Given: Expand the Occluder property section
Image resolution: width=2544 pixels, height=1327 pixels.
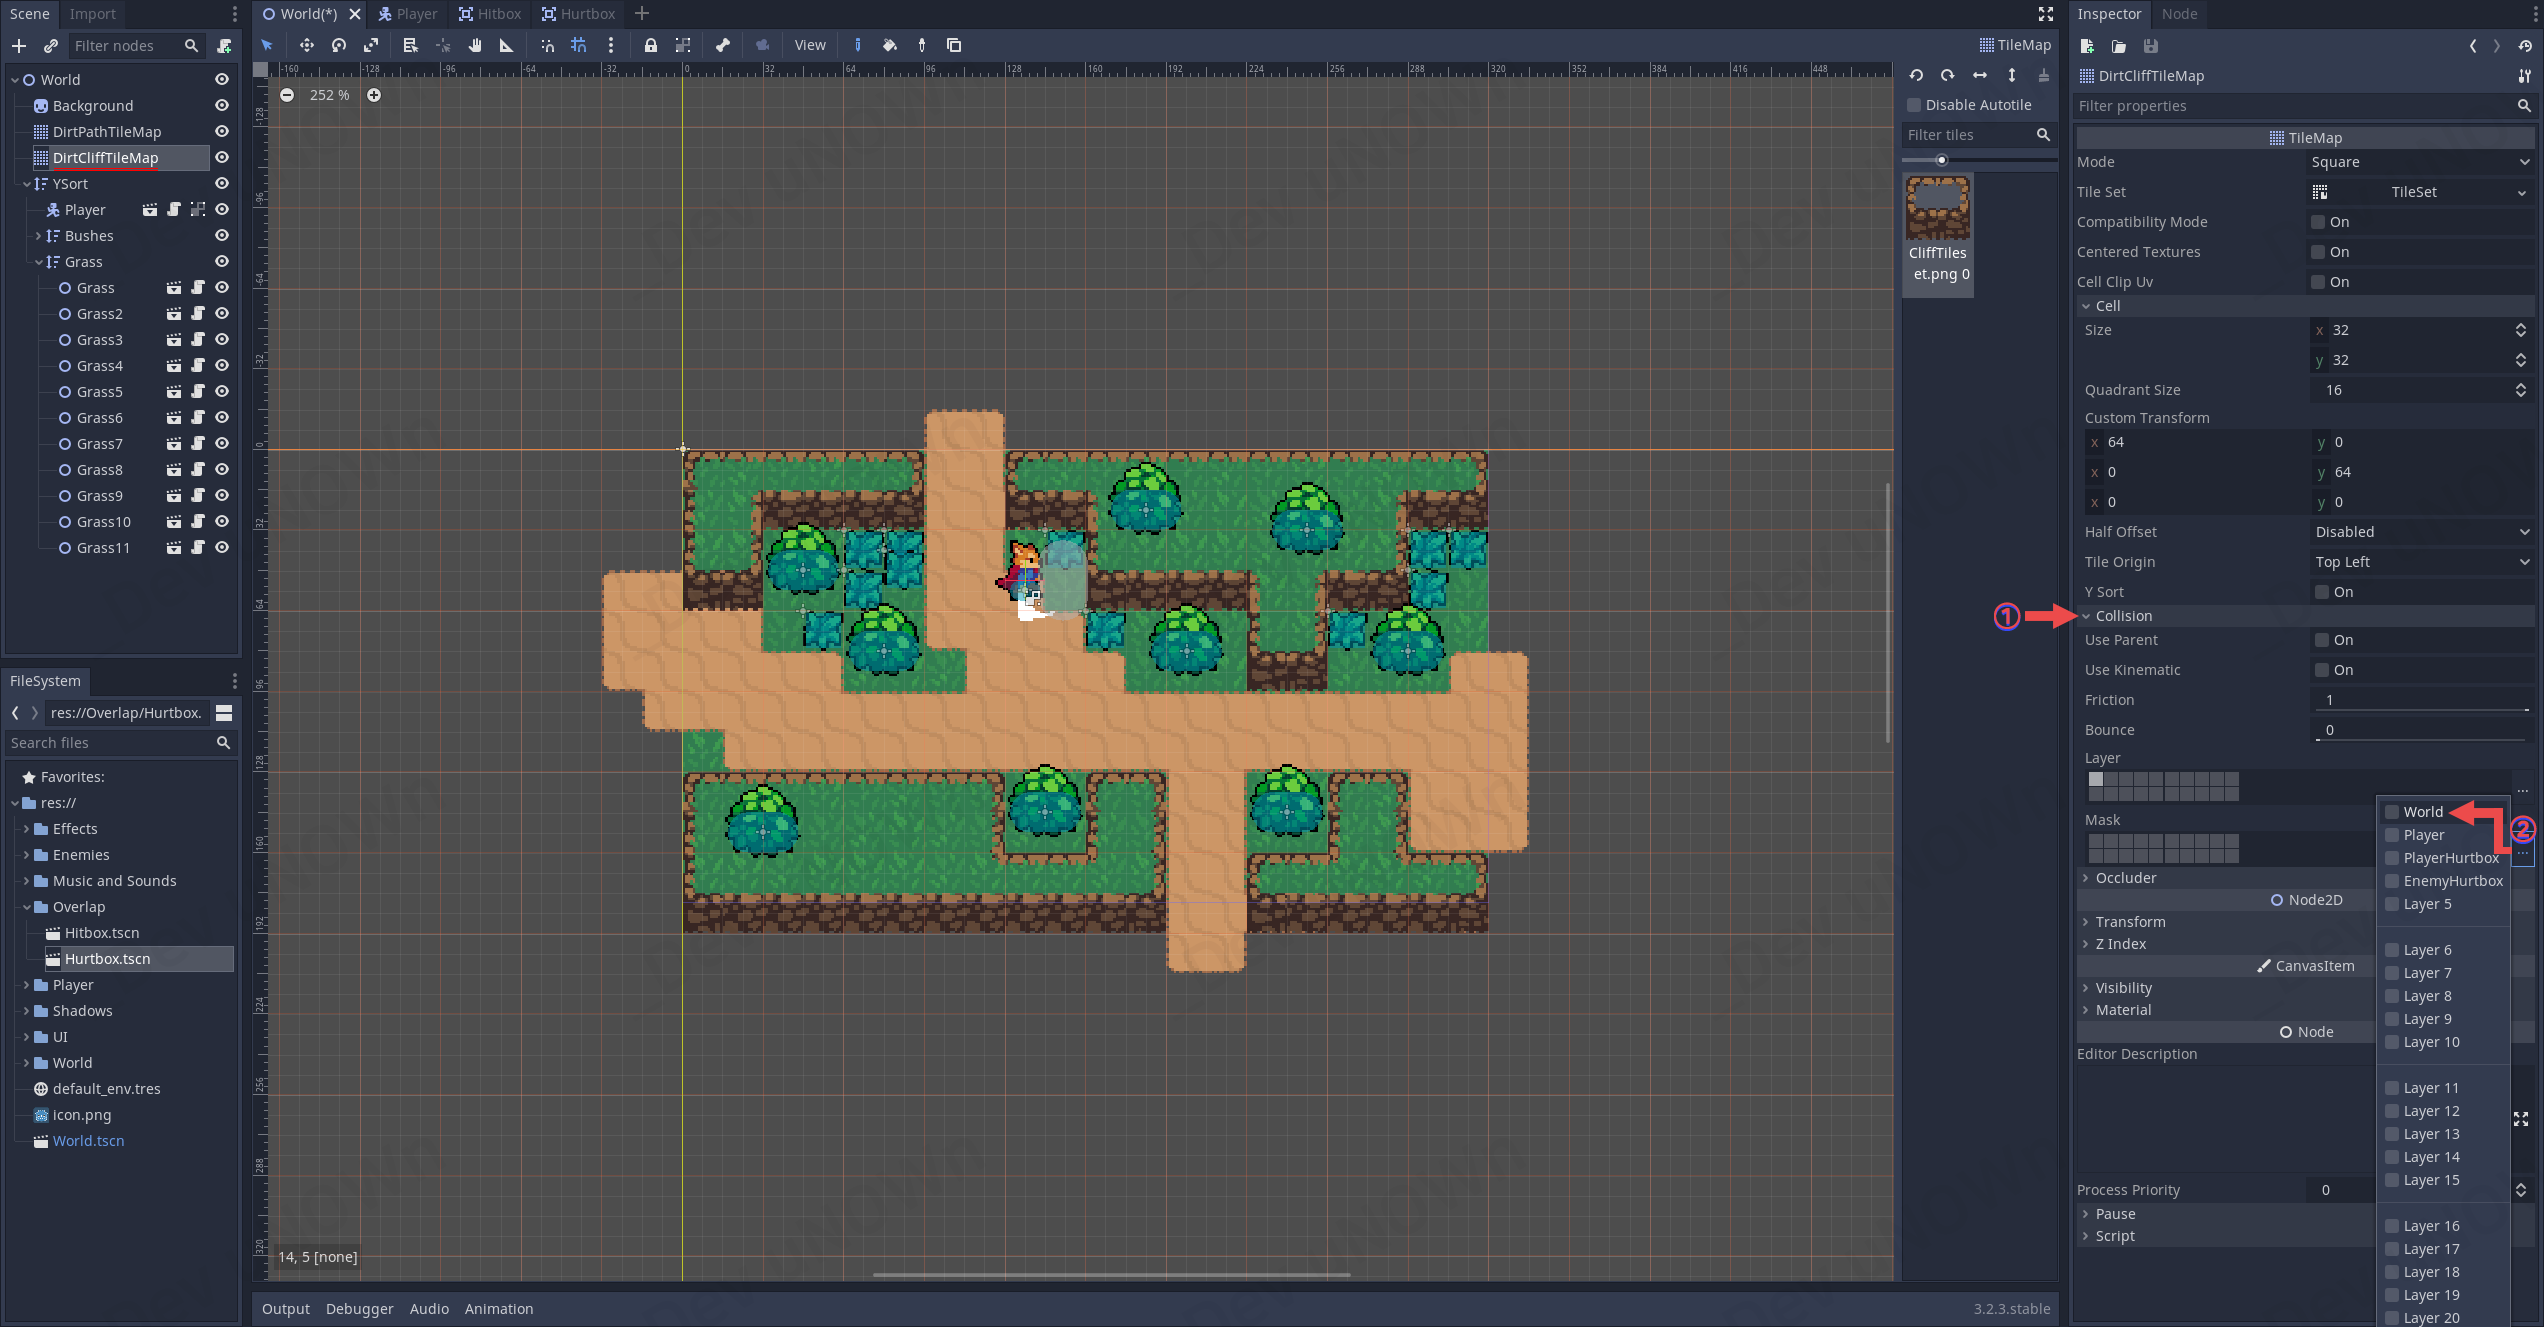Looking at the screenshot, I should (x=2125, y=878).
